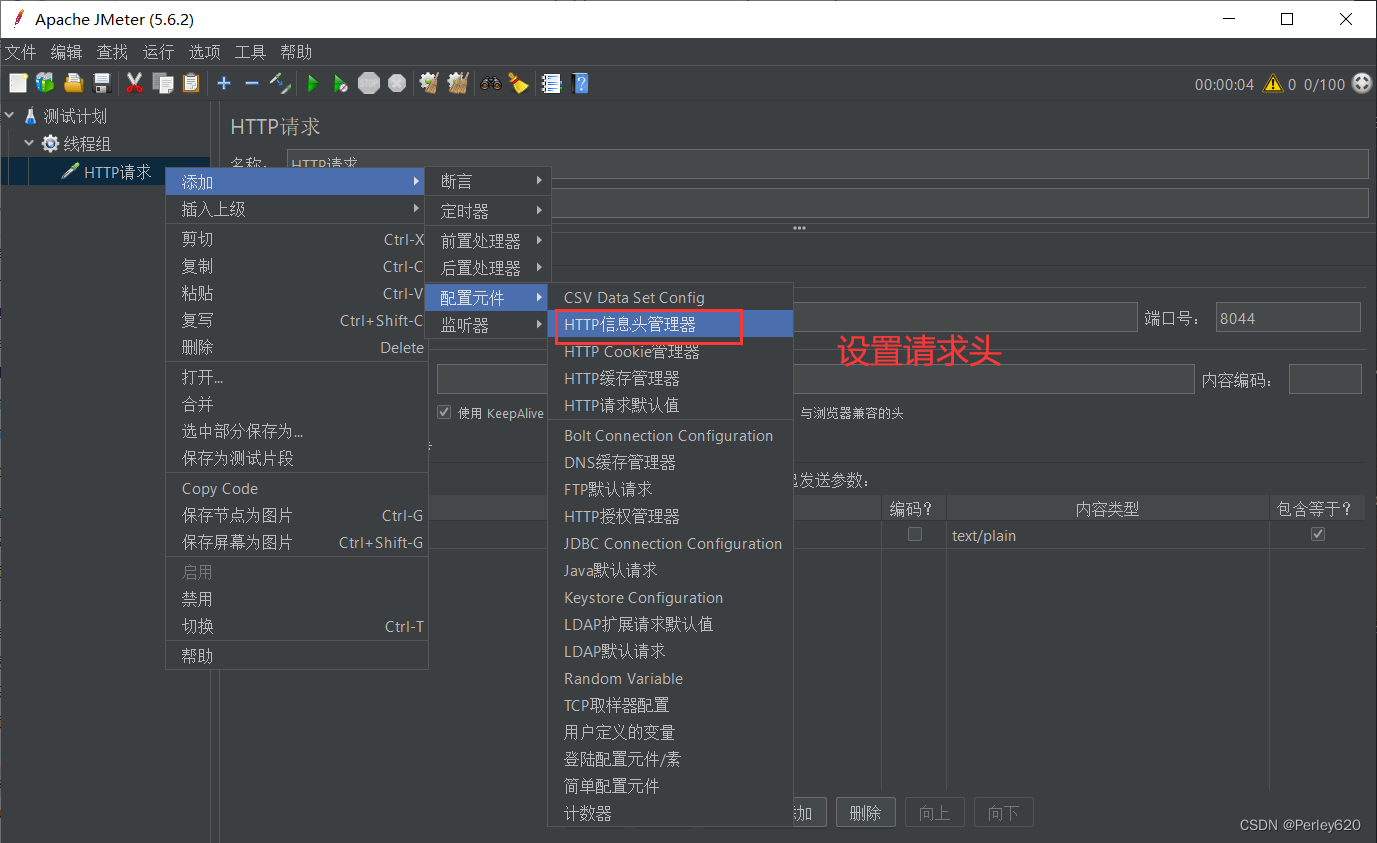This screenshot has width=1377, height=843.
Task: Click the Shutdown round X icon
Action: pyautogui.click(x=397, y=83)
